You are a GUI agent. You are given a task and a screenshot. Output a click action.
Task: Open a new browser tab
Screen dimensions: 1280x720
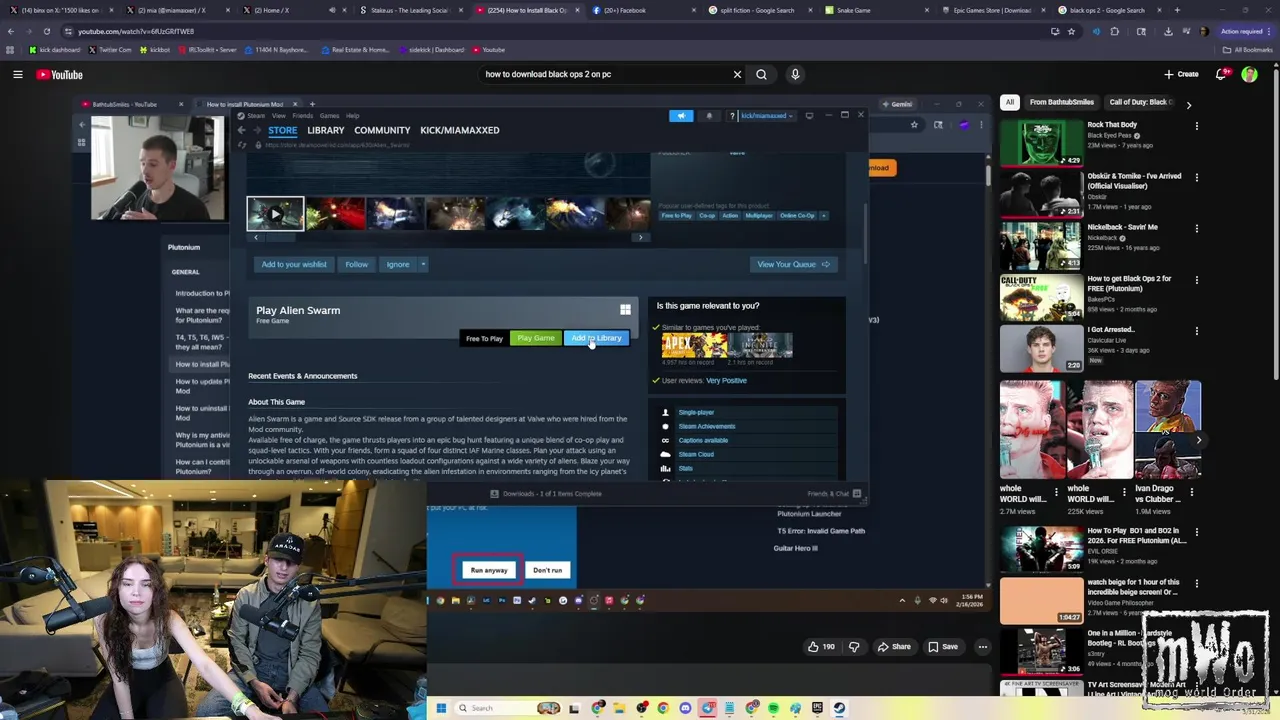[1177, 10]
